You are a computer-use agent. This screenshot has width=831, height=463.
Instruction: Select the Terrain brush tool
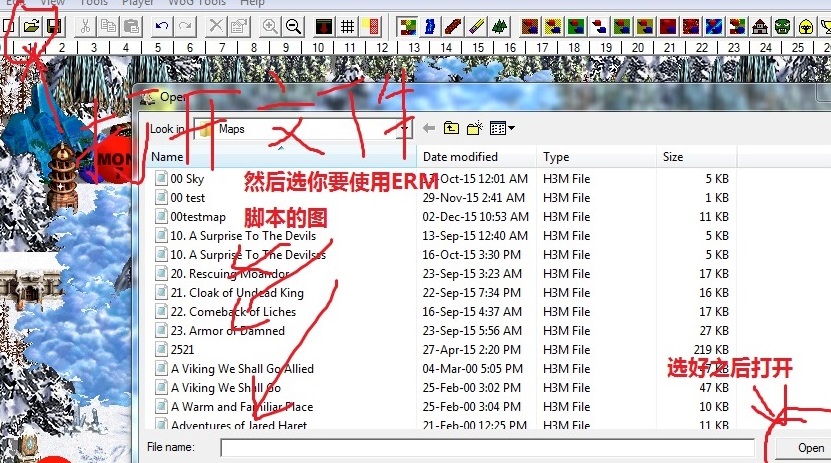point(408,26)
